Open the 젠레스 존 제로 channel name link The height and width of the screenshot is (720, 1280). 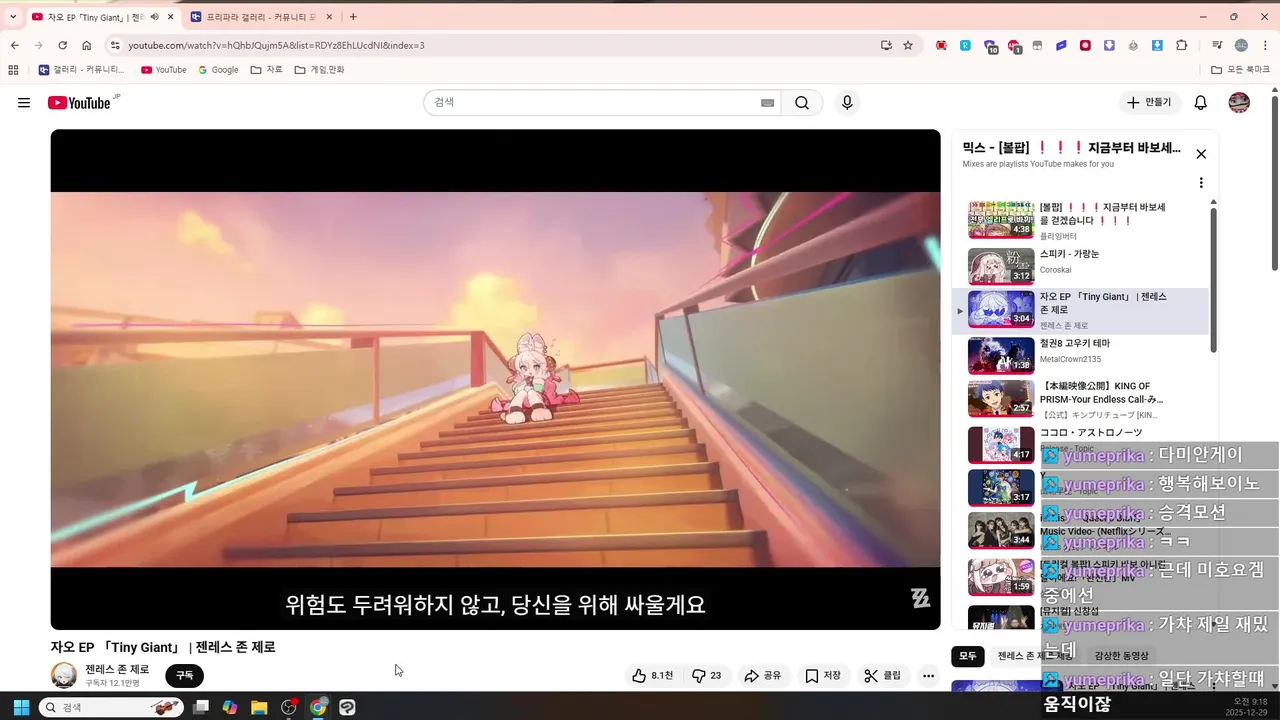(117, 670)
